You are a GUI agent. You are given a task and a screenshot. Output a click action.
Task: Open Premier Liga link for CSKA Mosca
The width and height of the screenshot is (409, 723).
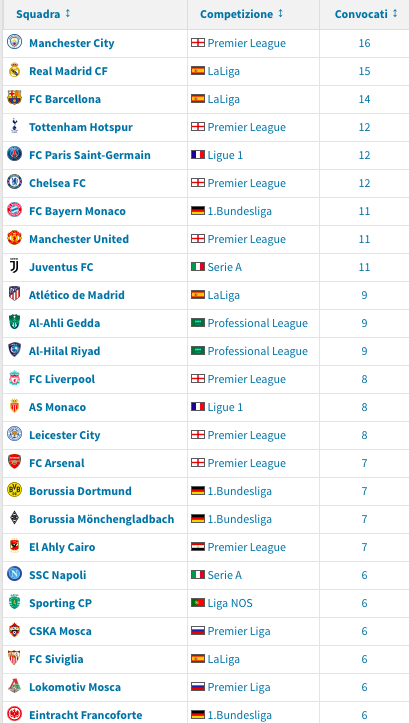(239, 631)
